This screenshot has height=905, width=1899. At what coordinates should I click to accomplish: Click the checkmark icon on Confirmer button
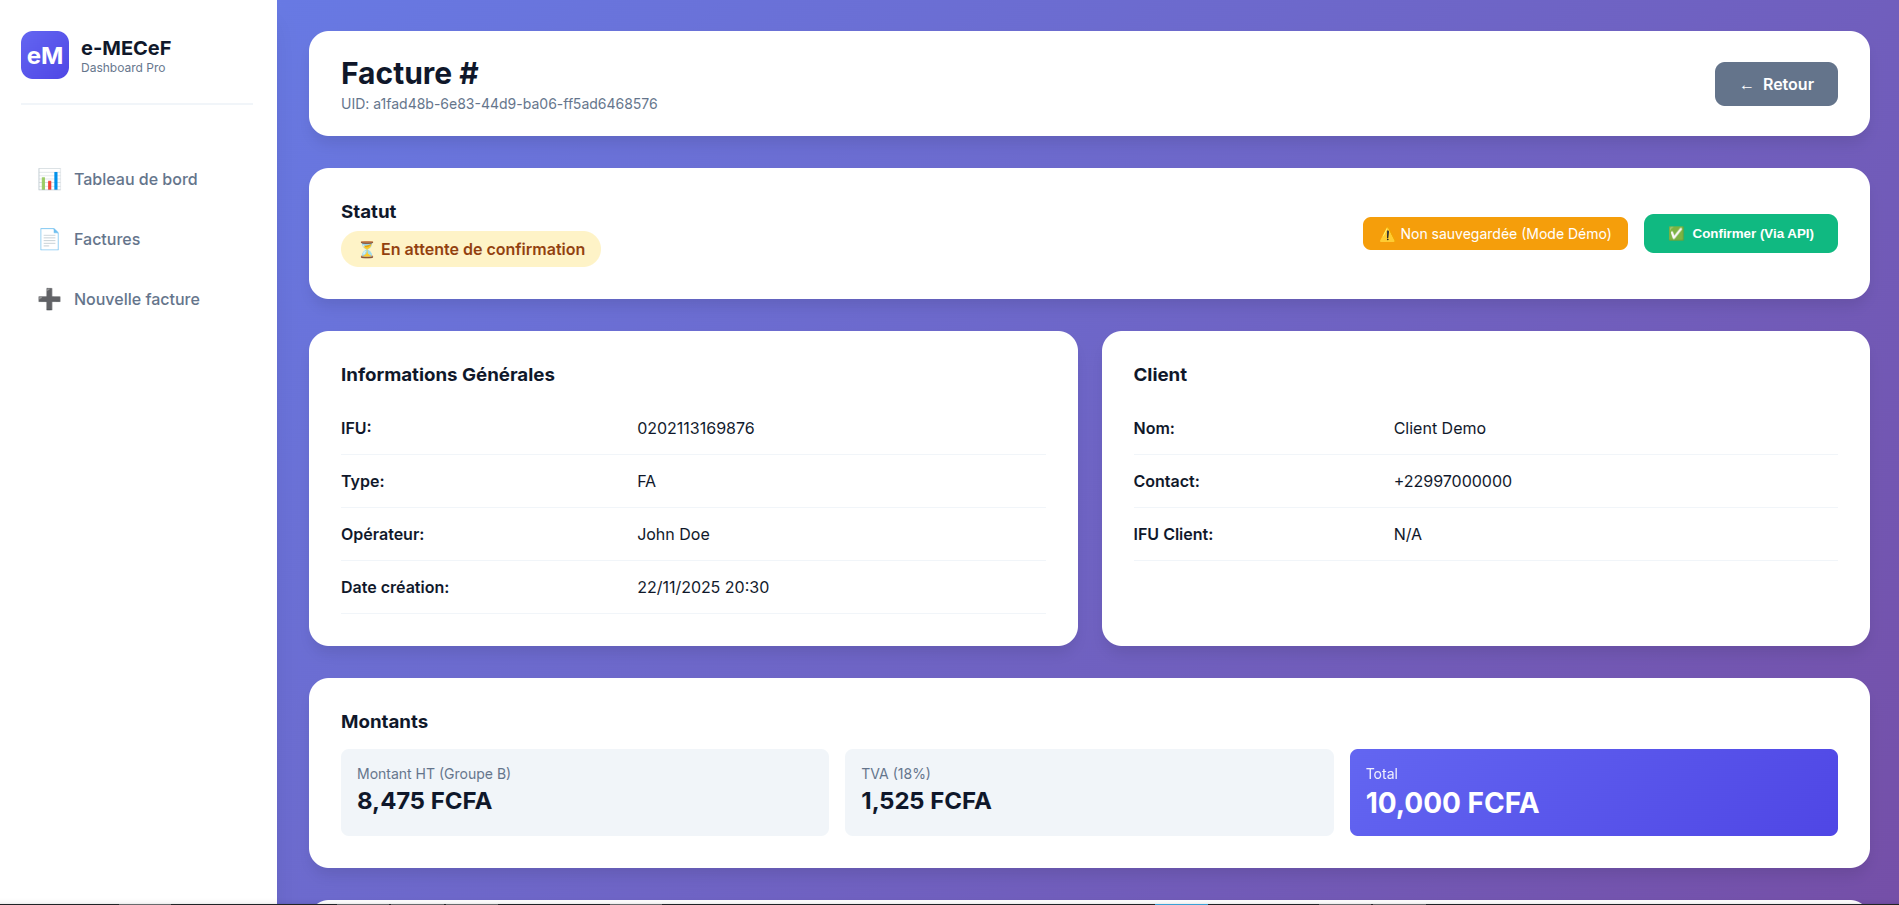coord(1676,234)
